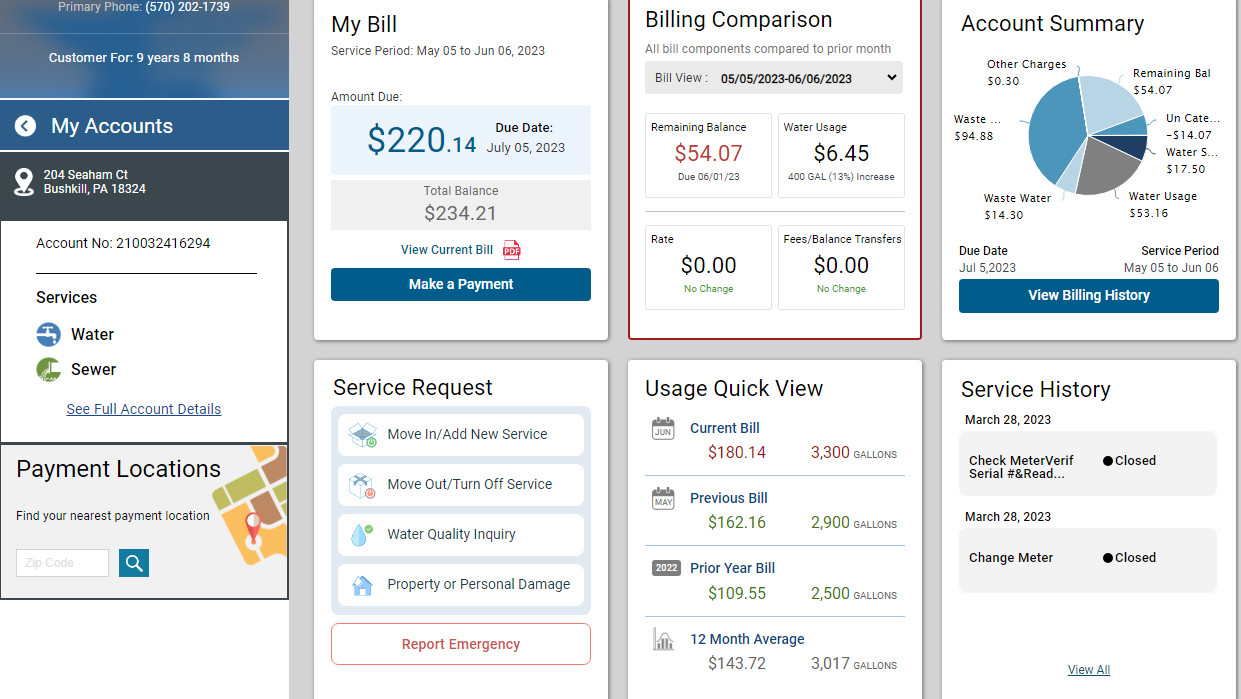
Task: Click the house icon for Property Damage
Action: click(x=362, y=584)
